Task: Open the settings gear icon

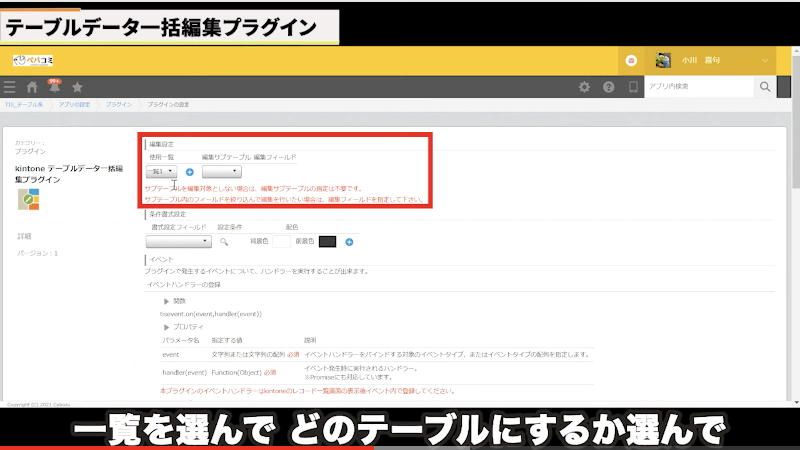Action: (585, 88)
